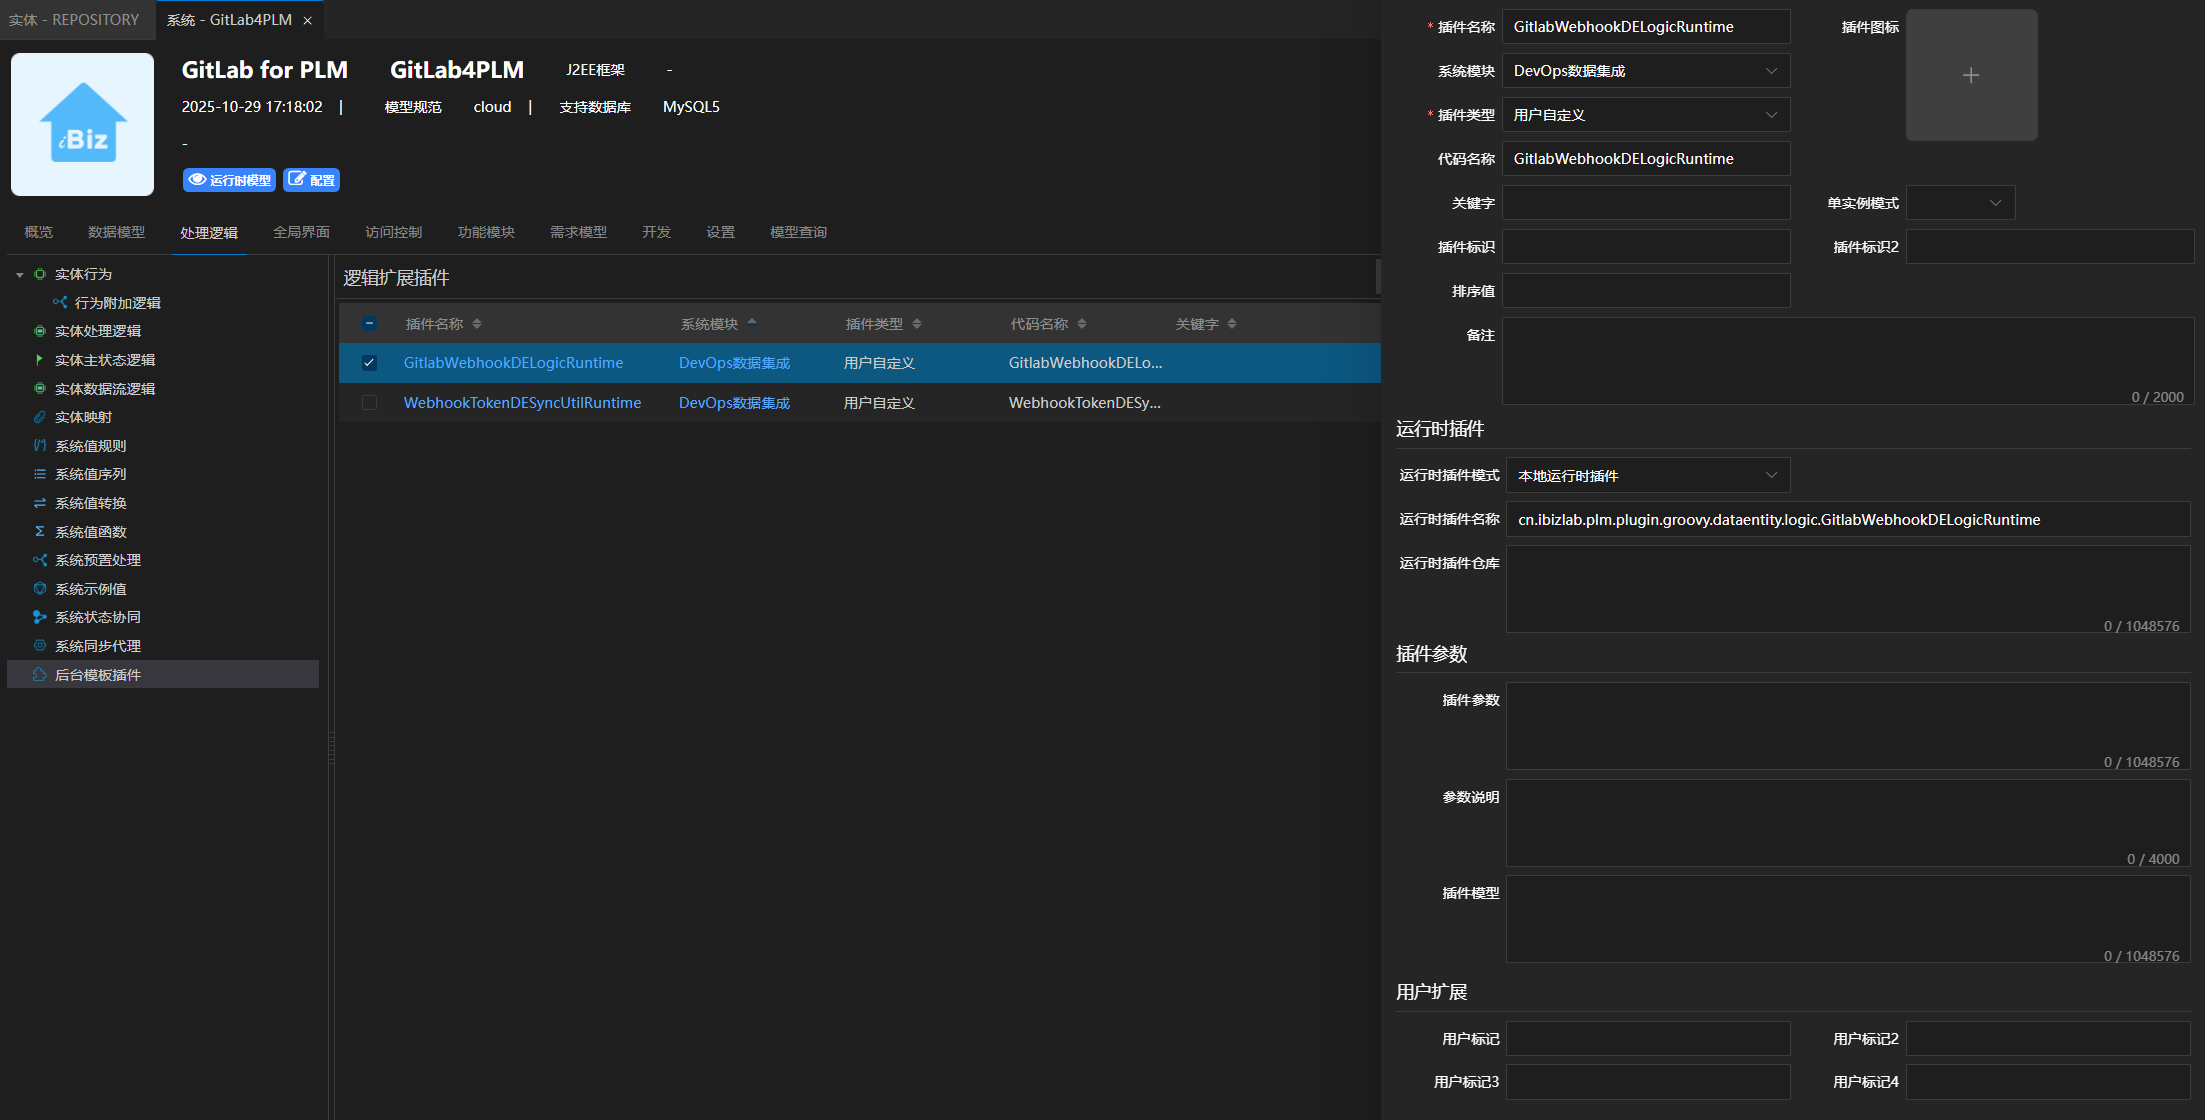The image size is (2205, 1120).
Task: Uncheck the GitlabWebhookDELogicRuntime row checkbox
Action: point(369,363)
